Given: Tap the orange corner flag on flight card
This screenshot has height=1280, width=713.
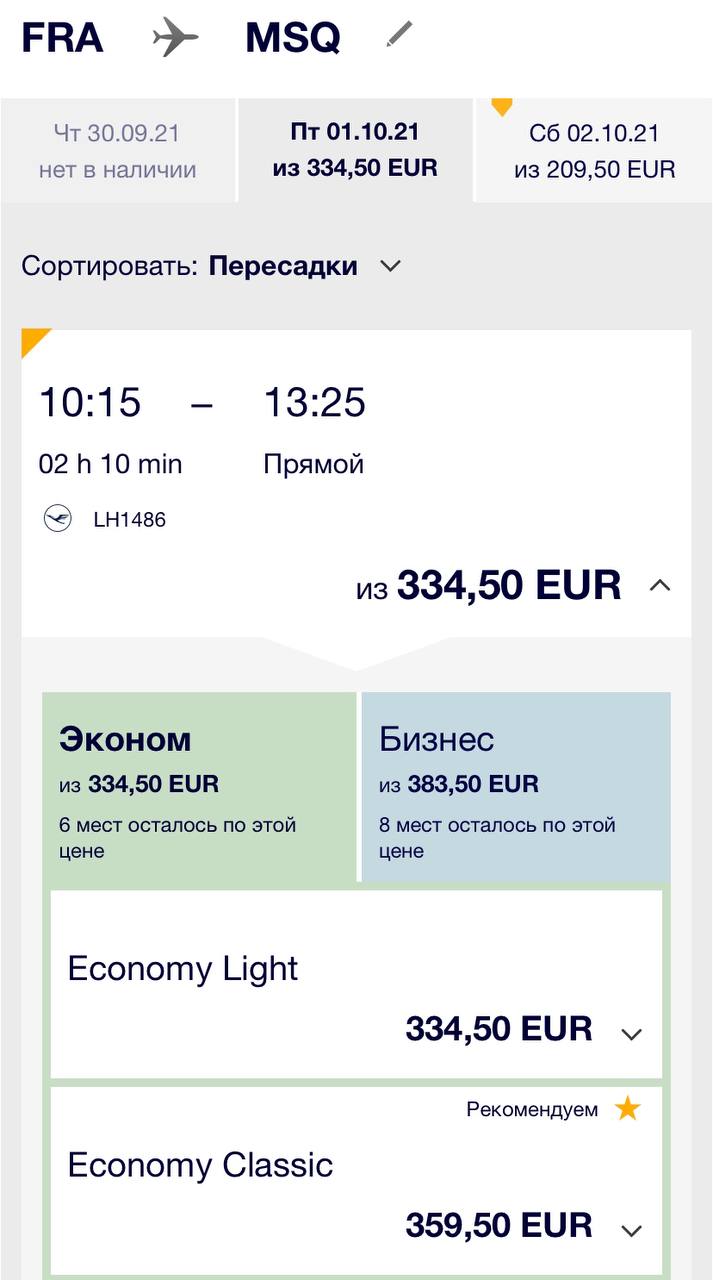Looking at the screenshot, I should tap(34, 341).
